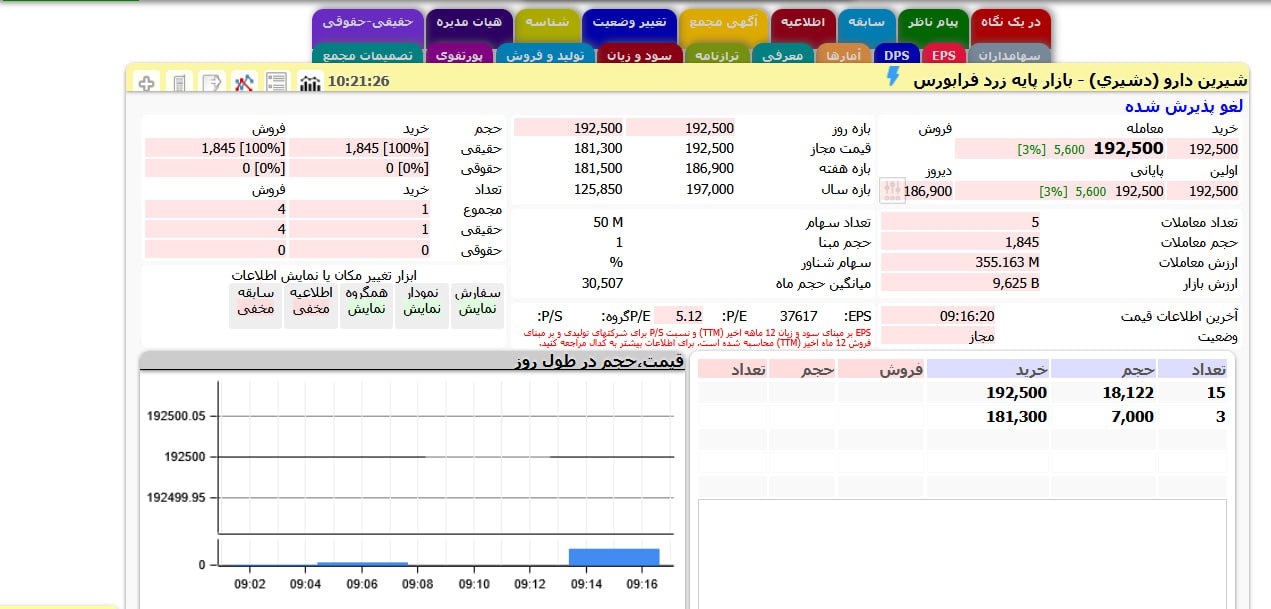Screen dimensions: 1271x609
Task: Toggle the نمودار نمایش display button
Action: (421, 301)
